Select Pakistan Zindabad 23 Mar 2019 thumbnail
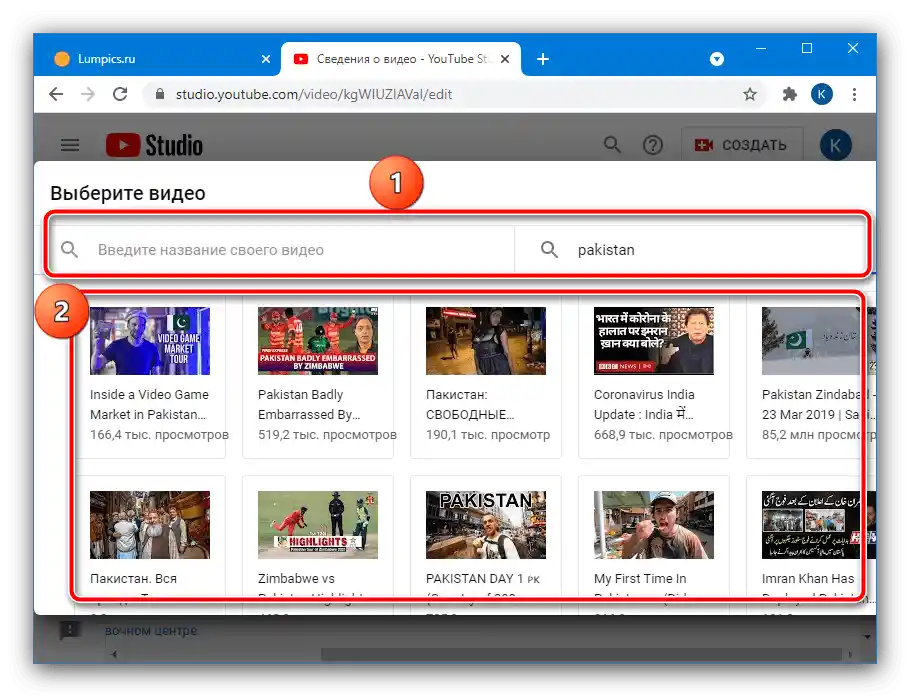 [x=818, y=341]
